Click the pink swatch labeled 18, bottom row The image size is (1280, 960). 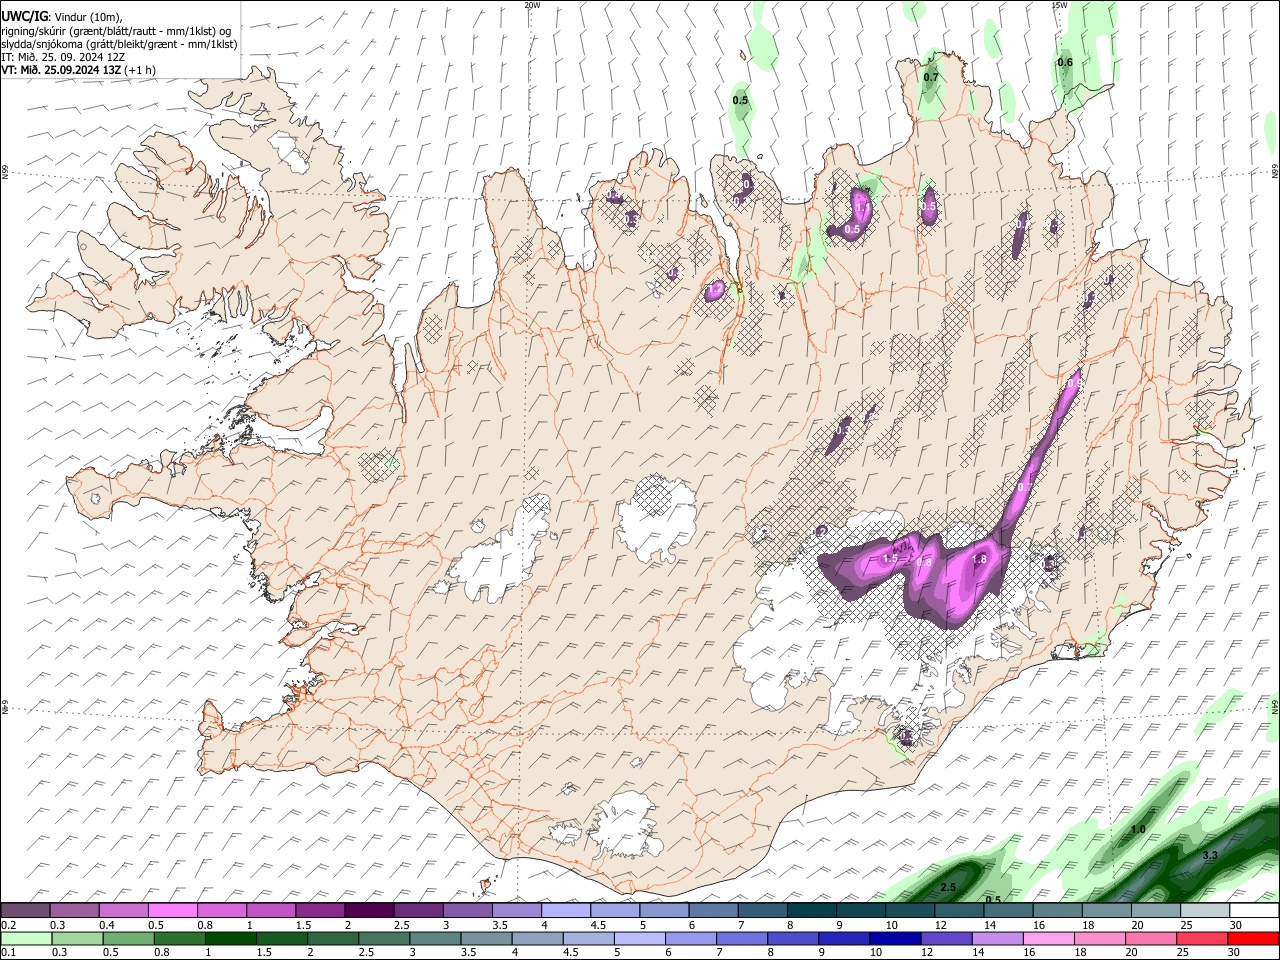(1100, 938)
